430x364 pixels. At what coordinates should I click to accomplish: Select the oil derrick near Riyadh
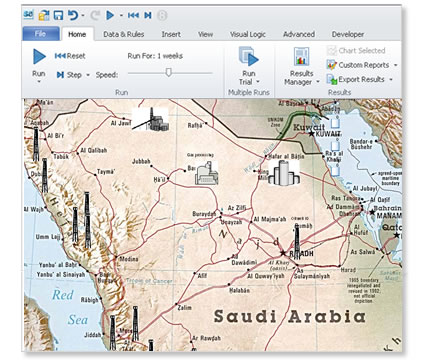[297, 240]
